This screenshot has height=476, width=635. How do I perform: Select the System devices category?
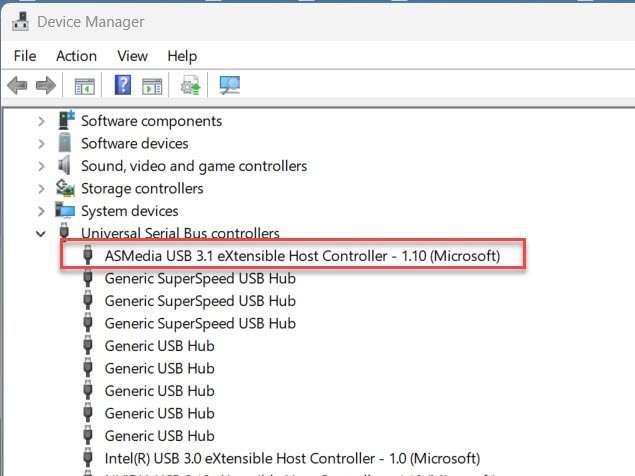[x=130, y=211]
